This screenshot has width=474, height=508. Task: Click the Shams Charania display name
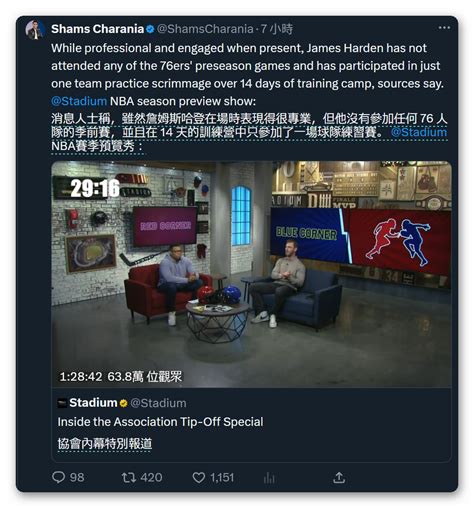click(x=97, y=29)
